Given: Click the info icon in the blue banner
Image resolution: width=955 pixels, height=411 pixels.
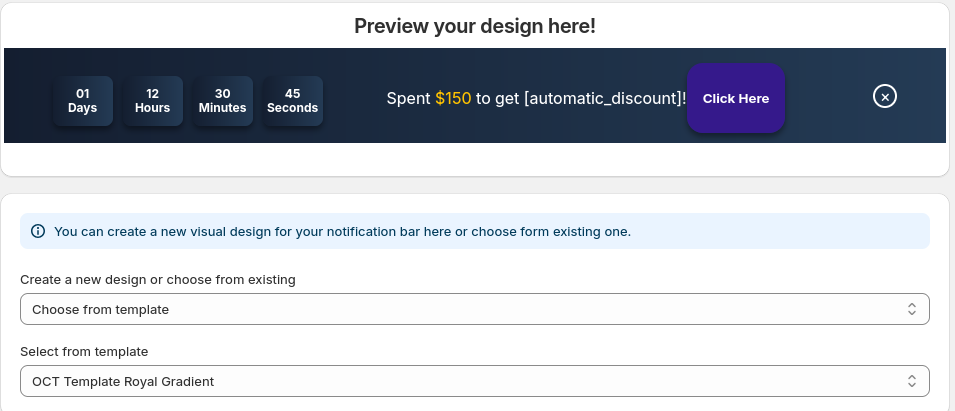Looking at the screenshot, I should [x=38, y=231].
